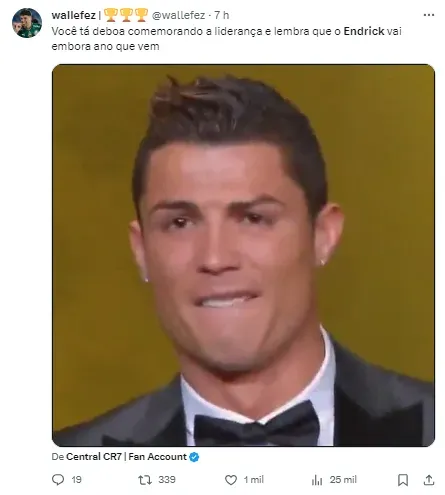The image size is (445, 495).
Task: Click the repost arrows icon
Action: pyautogui.click(x=145, y=480)
